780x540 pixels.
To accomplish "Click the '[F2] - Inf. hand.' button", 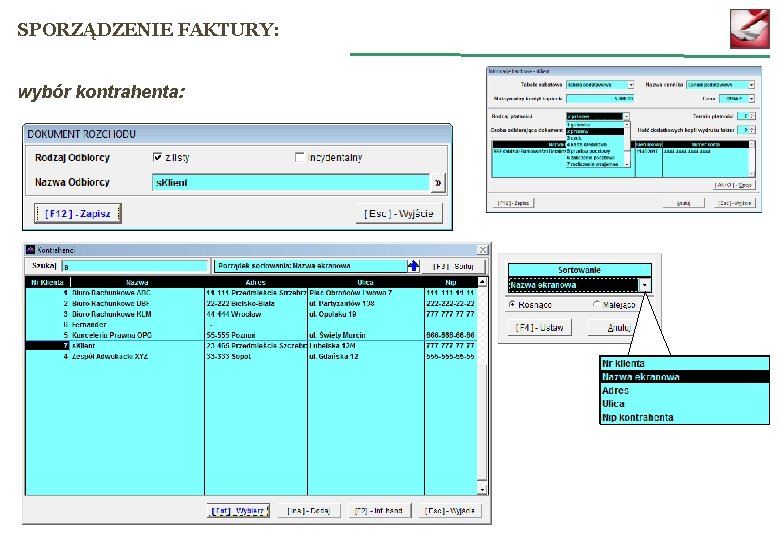I will tap(379, 511).
